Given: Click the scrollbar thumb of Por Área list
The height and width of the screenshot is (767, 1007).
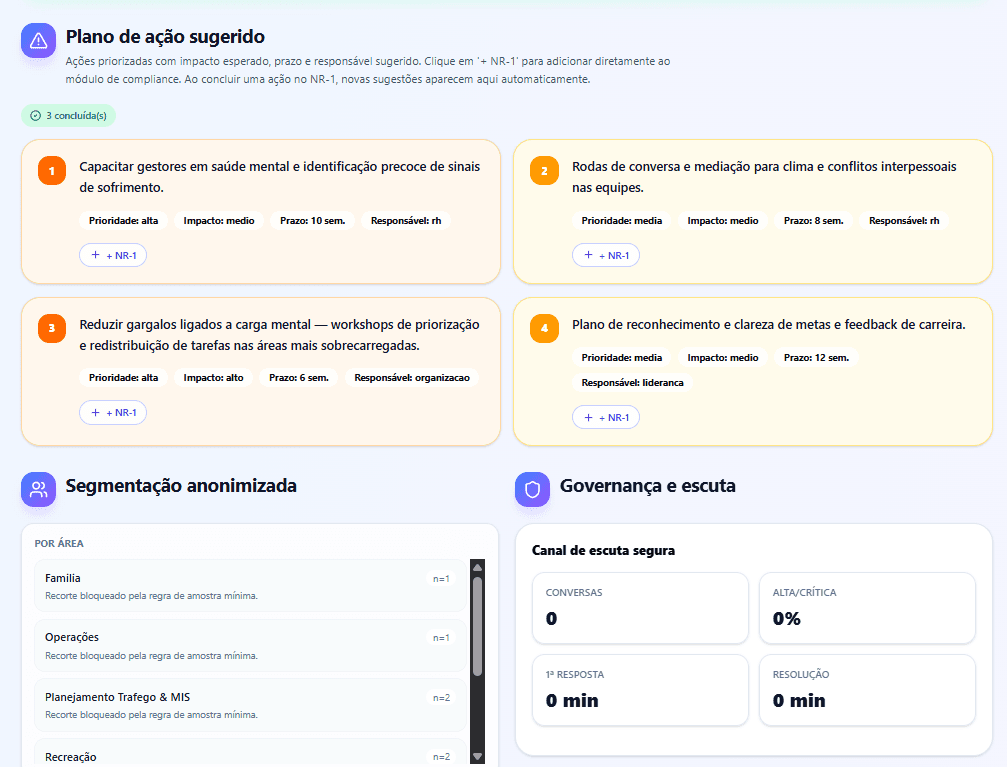Looking at the screenshot, I should coord(477,626).
